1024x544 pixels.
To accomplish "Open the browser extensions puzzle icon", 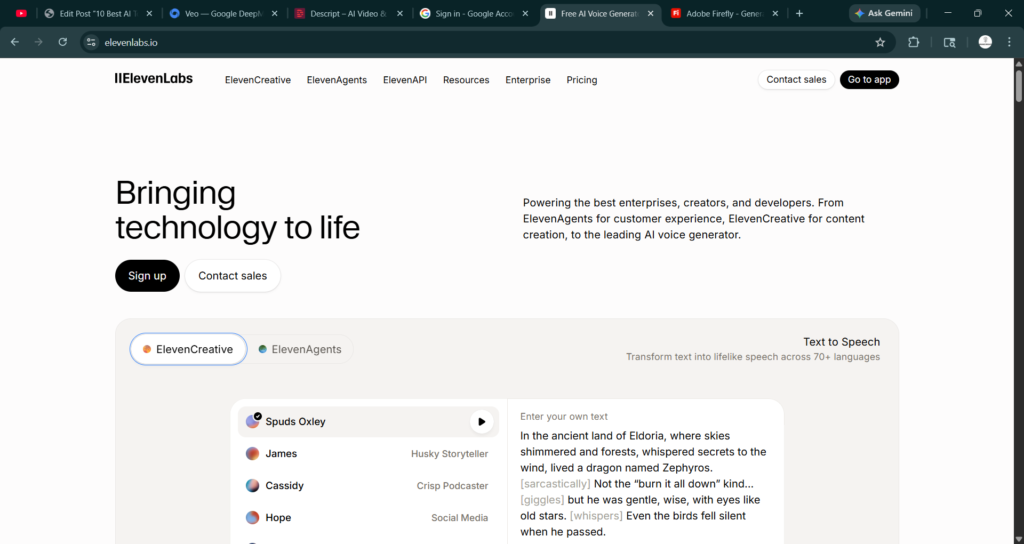I will (913, 42).
